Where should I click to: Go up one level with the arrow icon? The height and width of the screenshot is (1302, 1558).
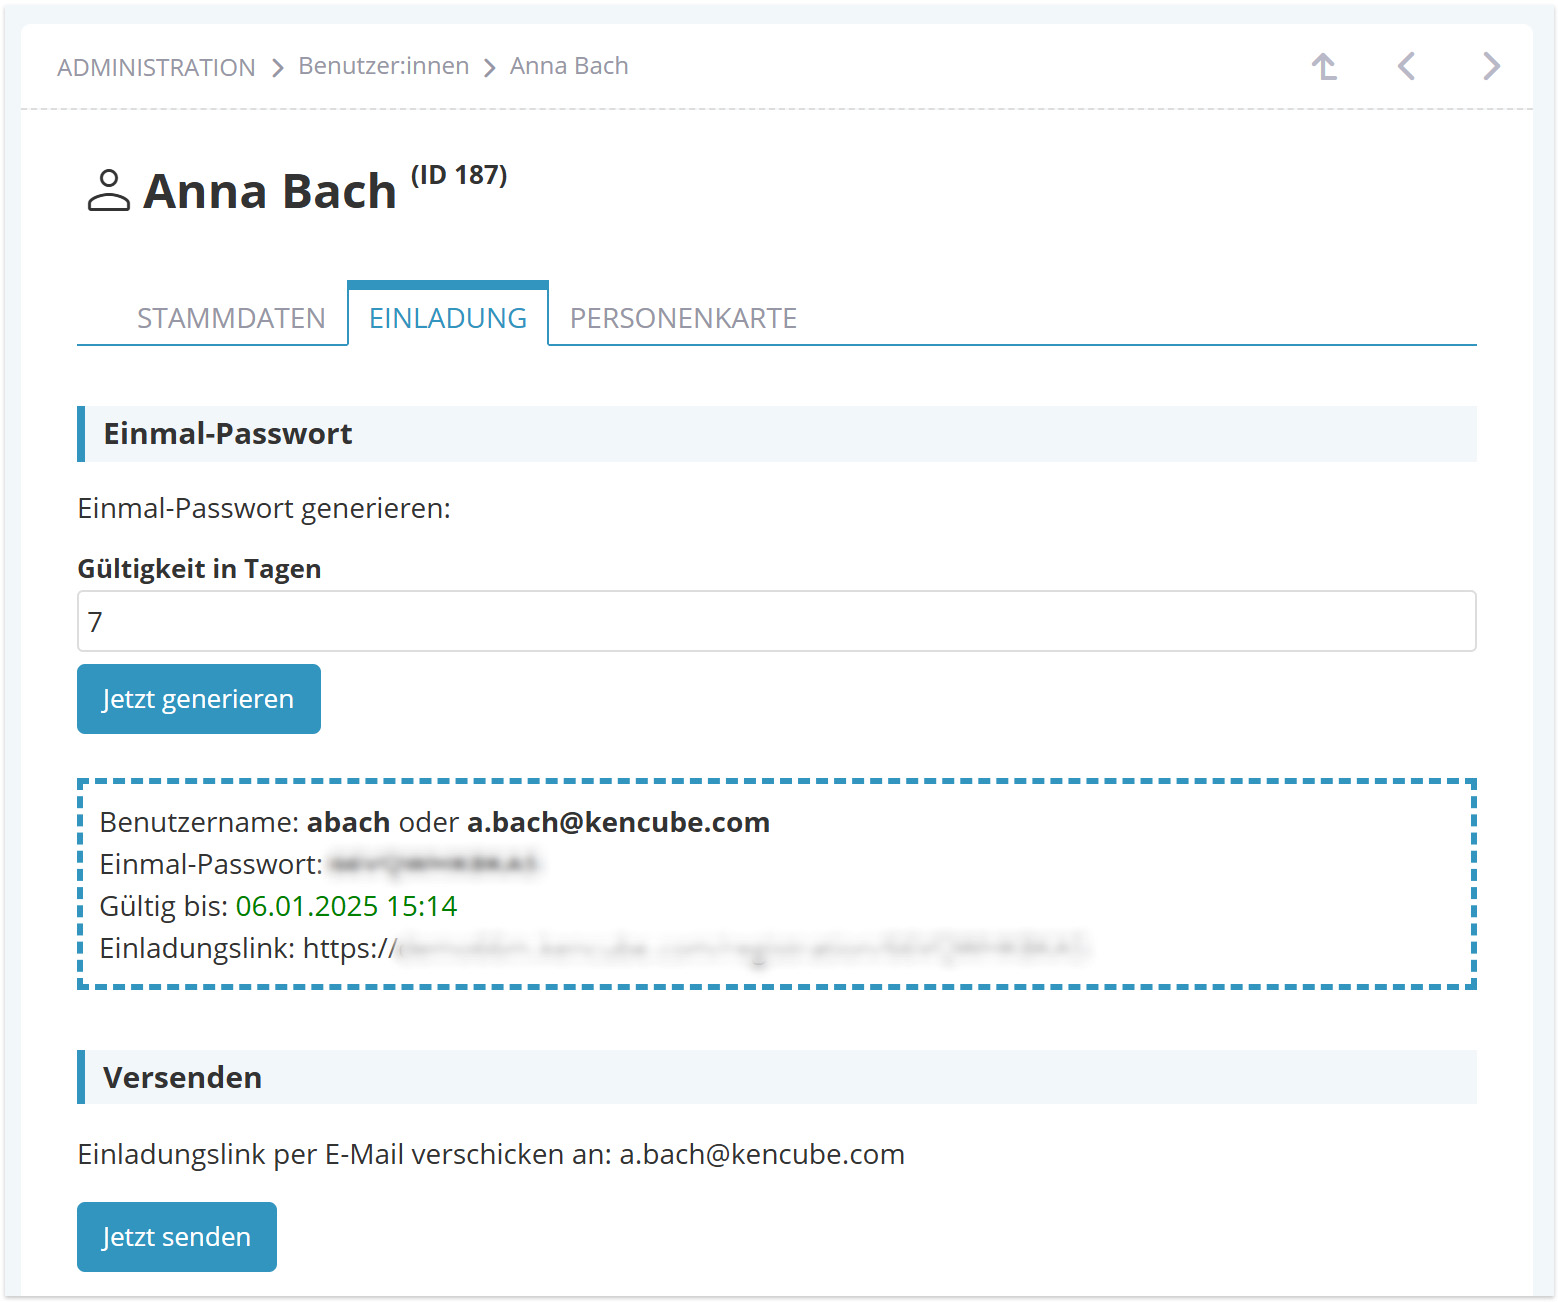pyautogui.click(x=1324, y=66)
